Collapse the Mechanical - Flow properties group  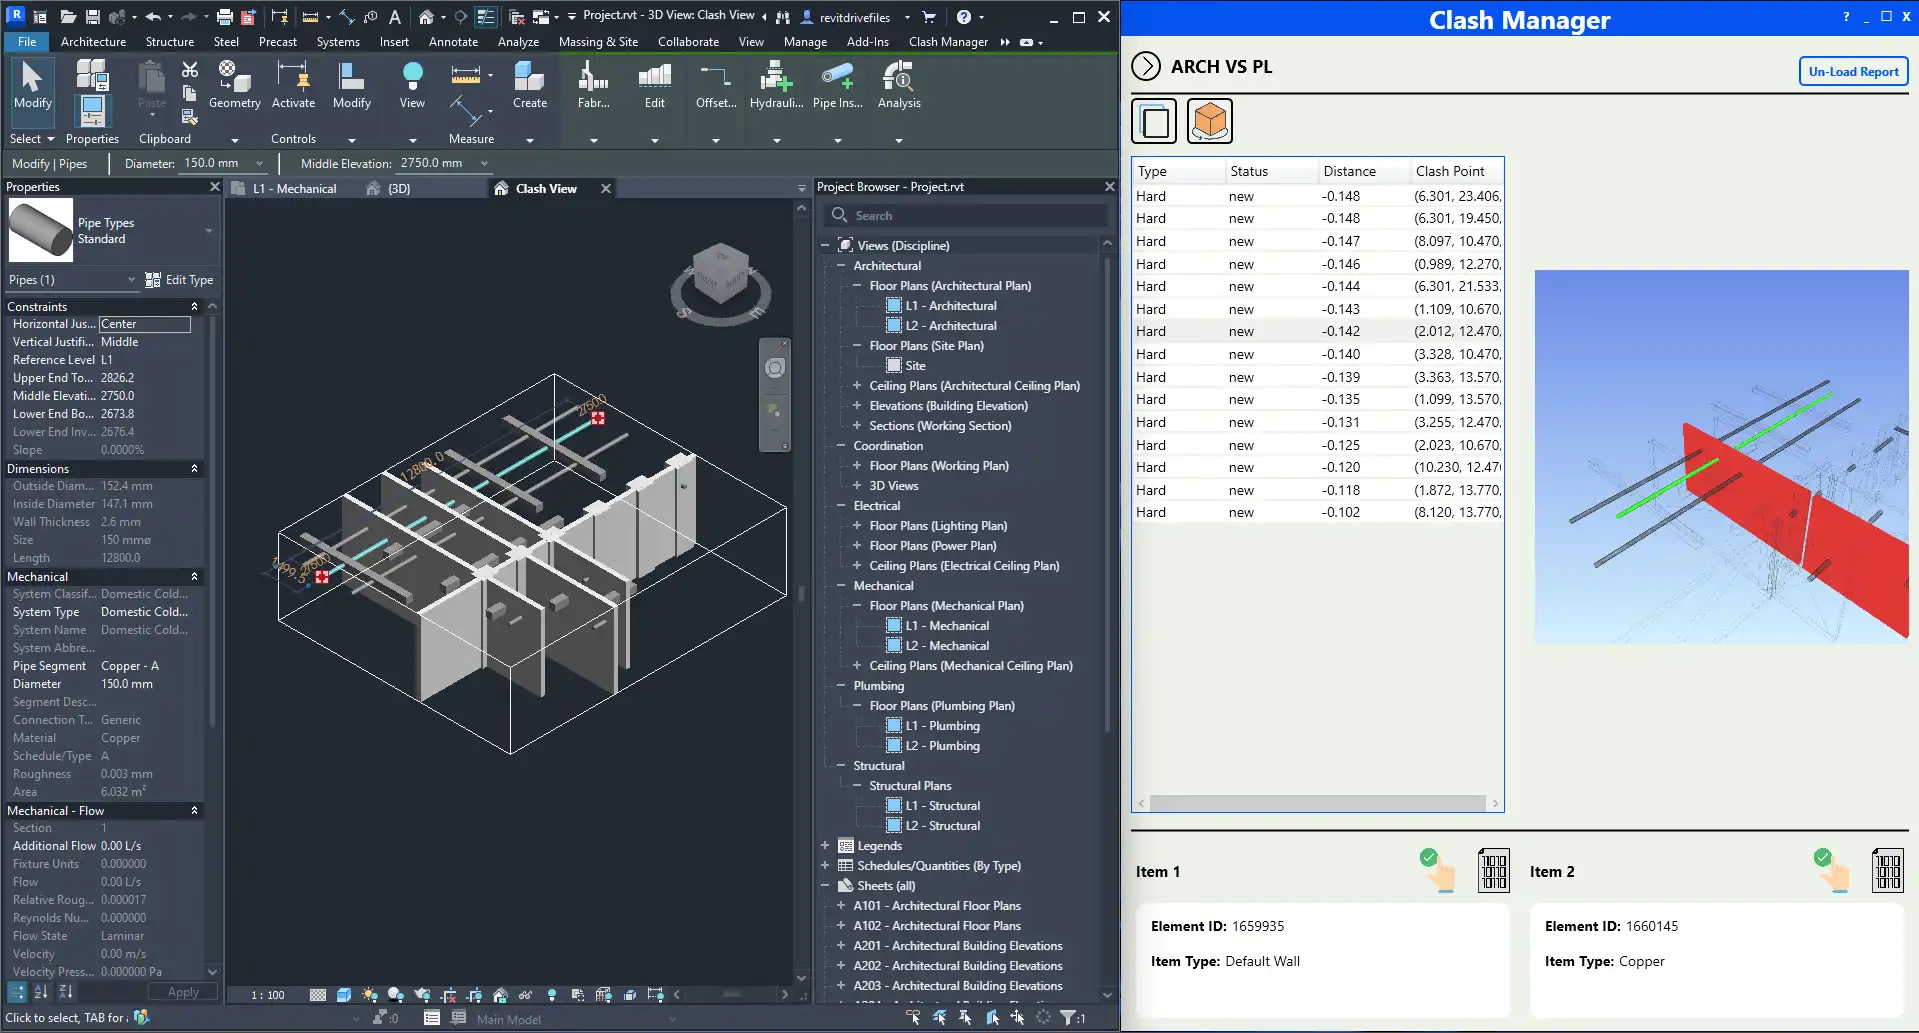point(194,811)
